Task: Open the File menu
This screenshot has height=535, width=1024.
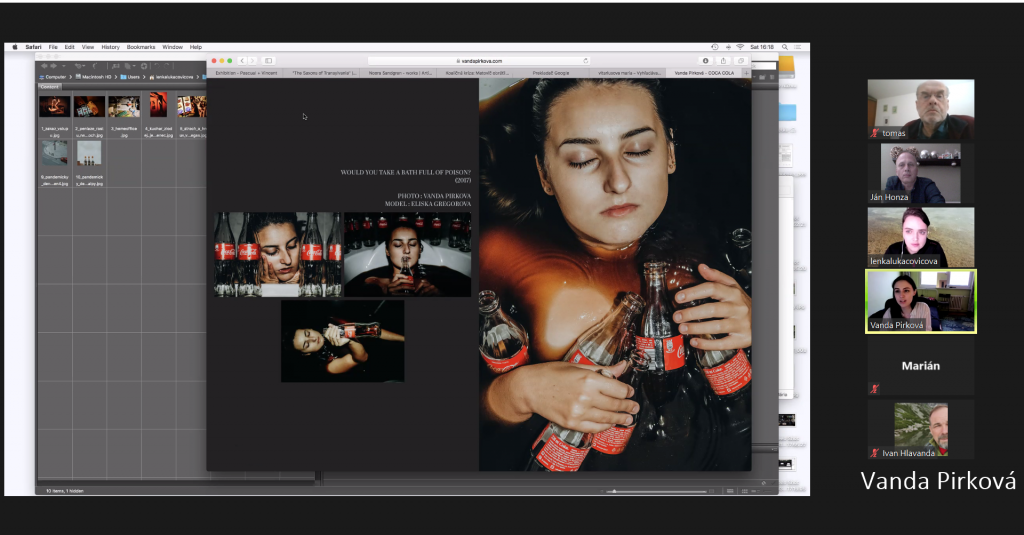Action: pos(53,47)
